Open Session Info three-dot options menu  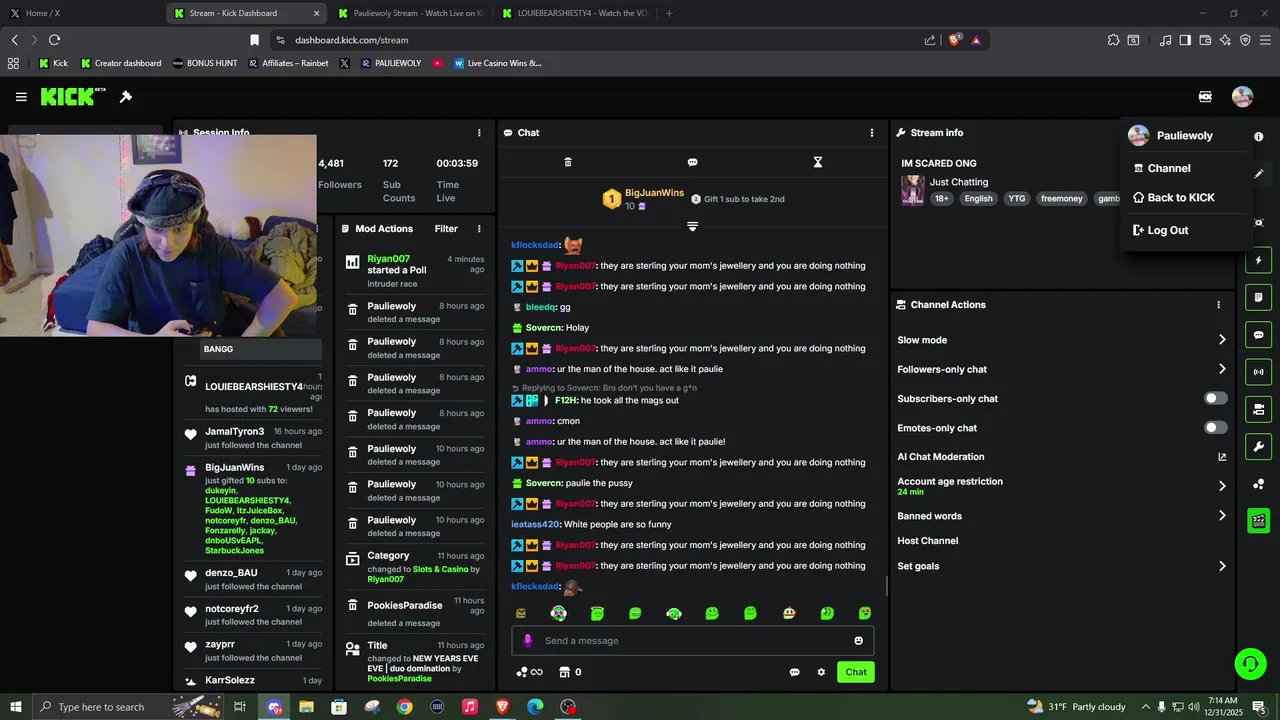[x=479, y=132]
